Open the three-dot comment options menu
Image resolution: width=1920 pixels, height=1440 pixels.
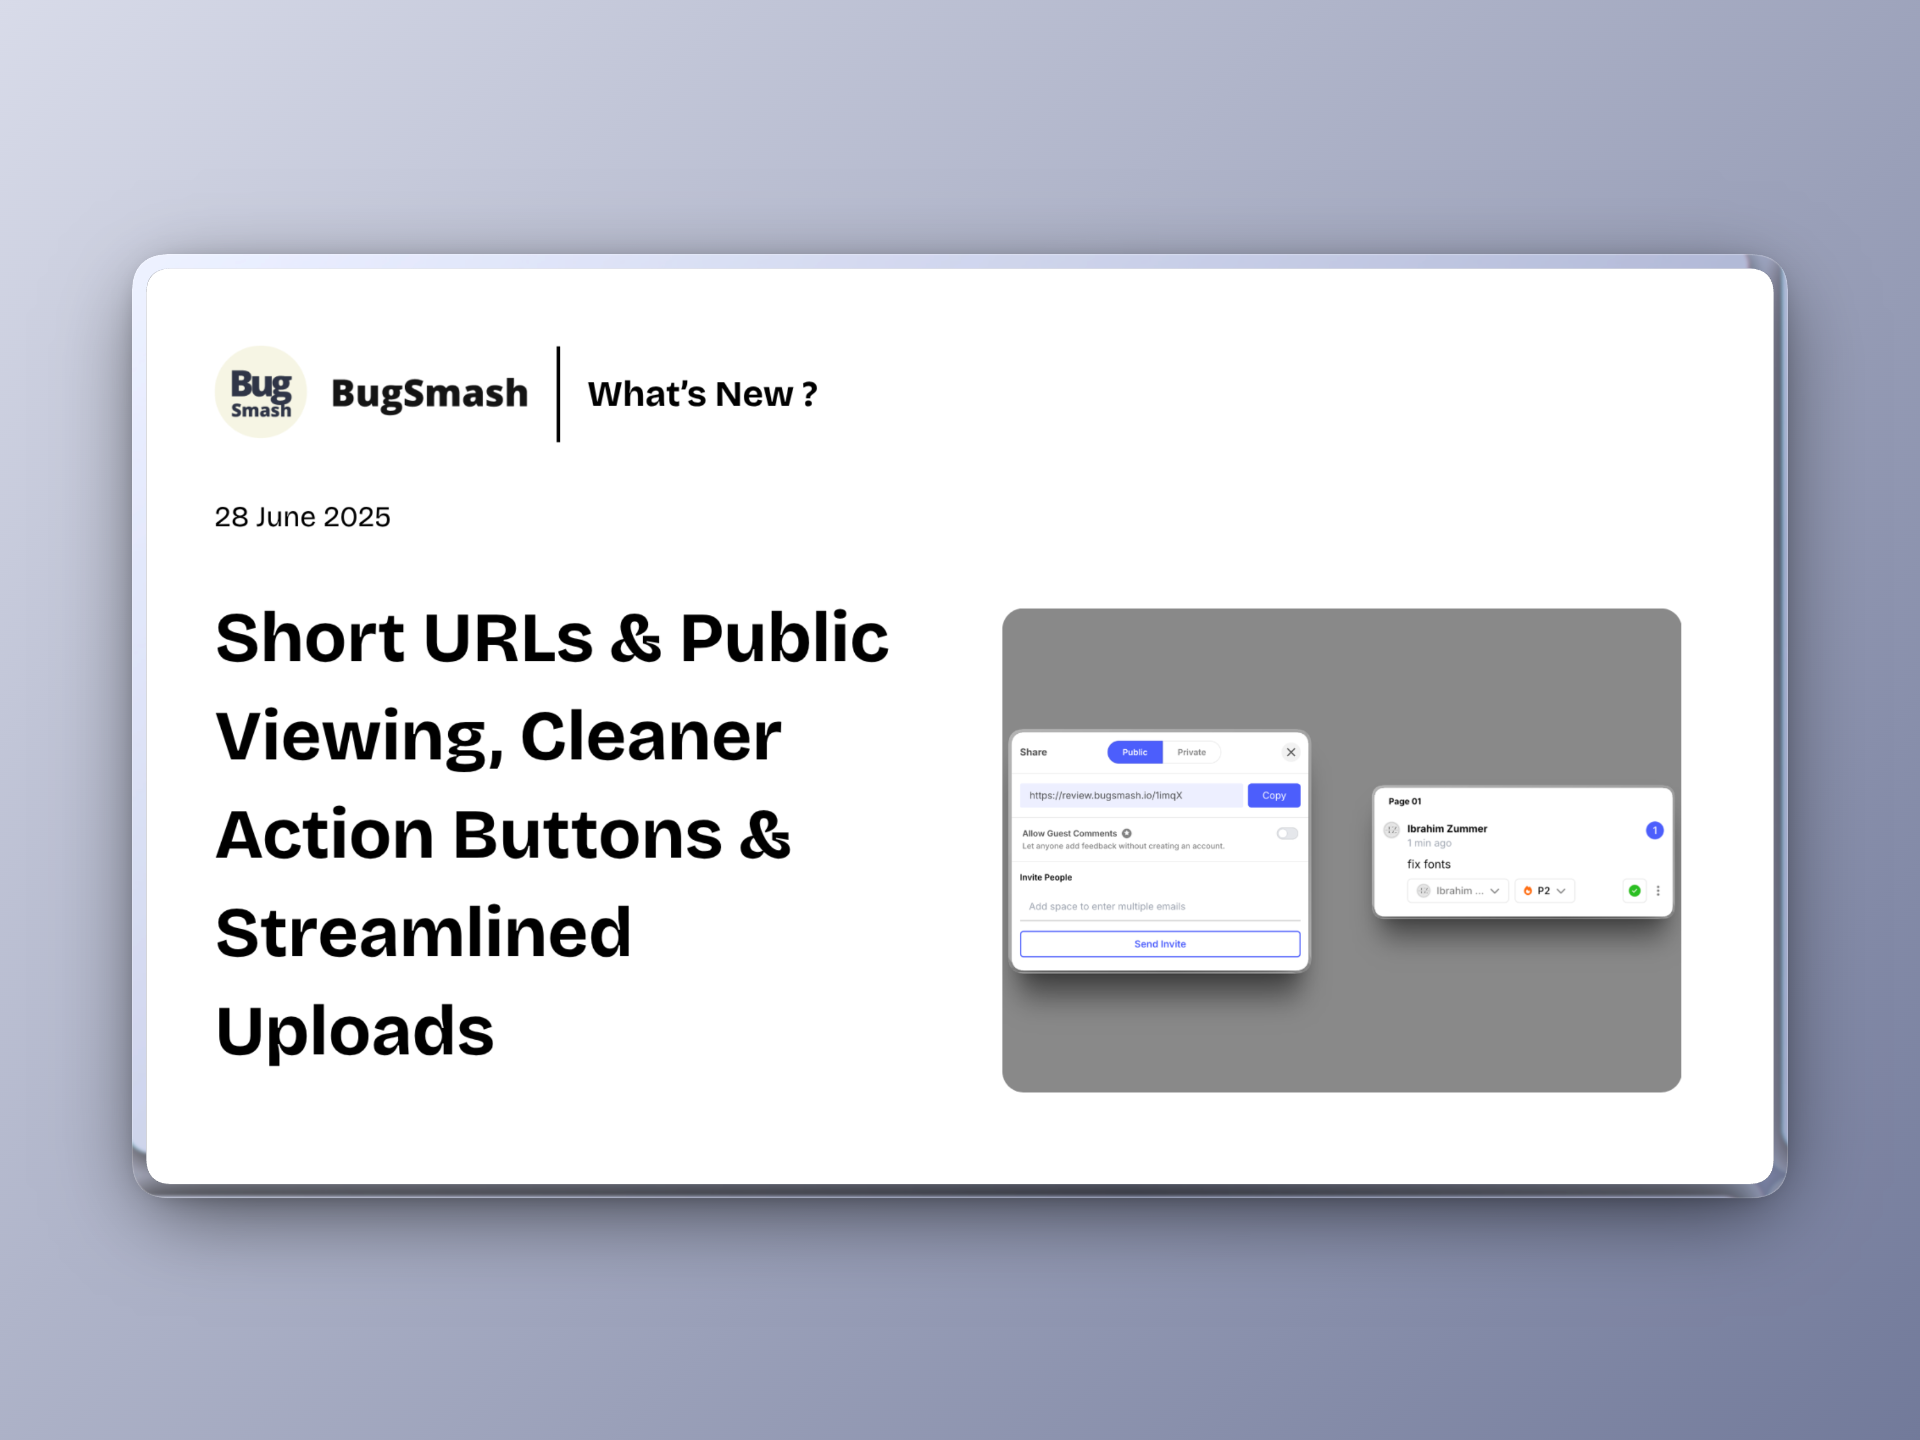(1658, 890)
